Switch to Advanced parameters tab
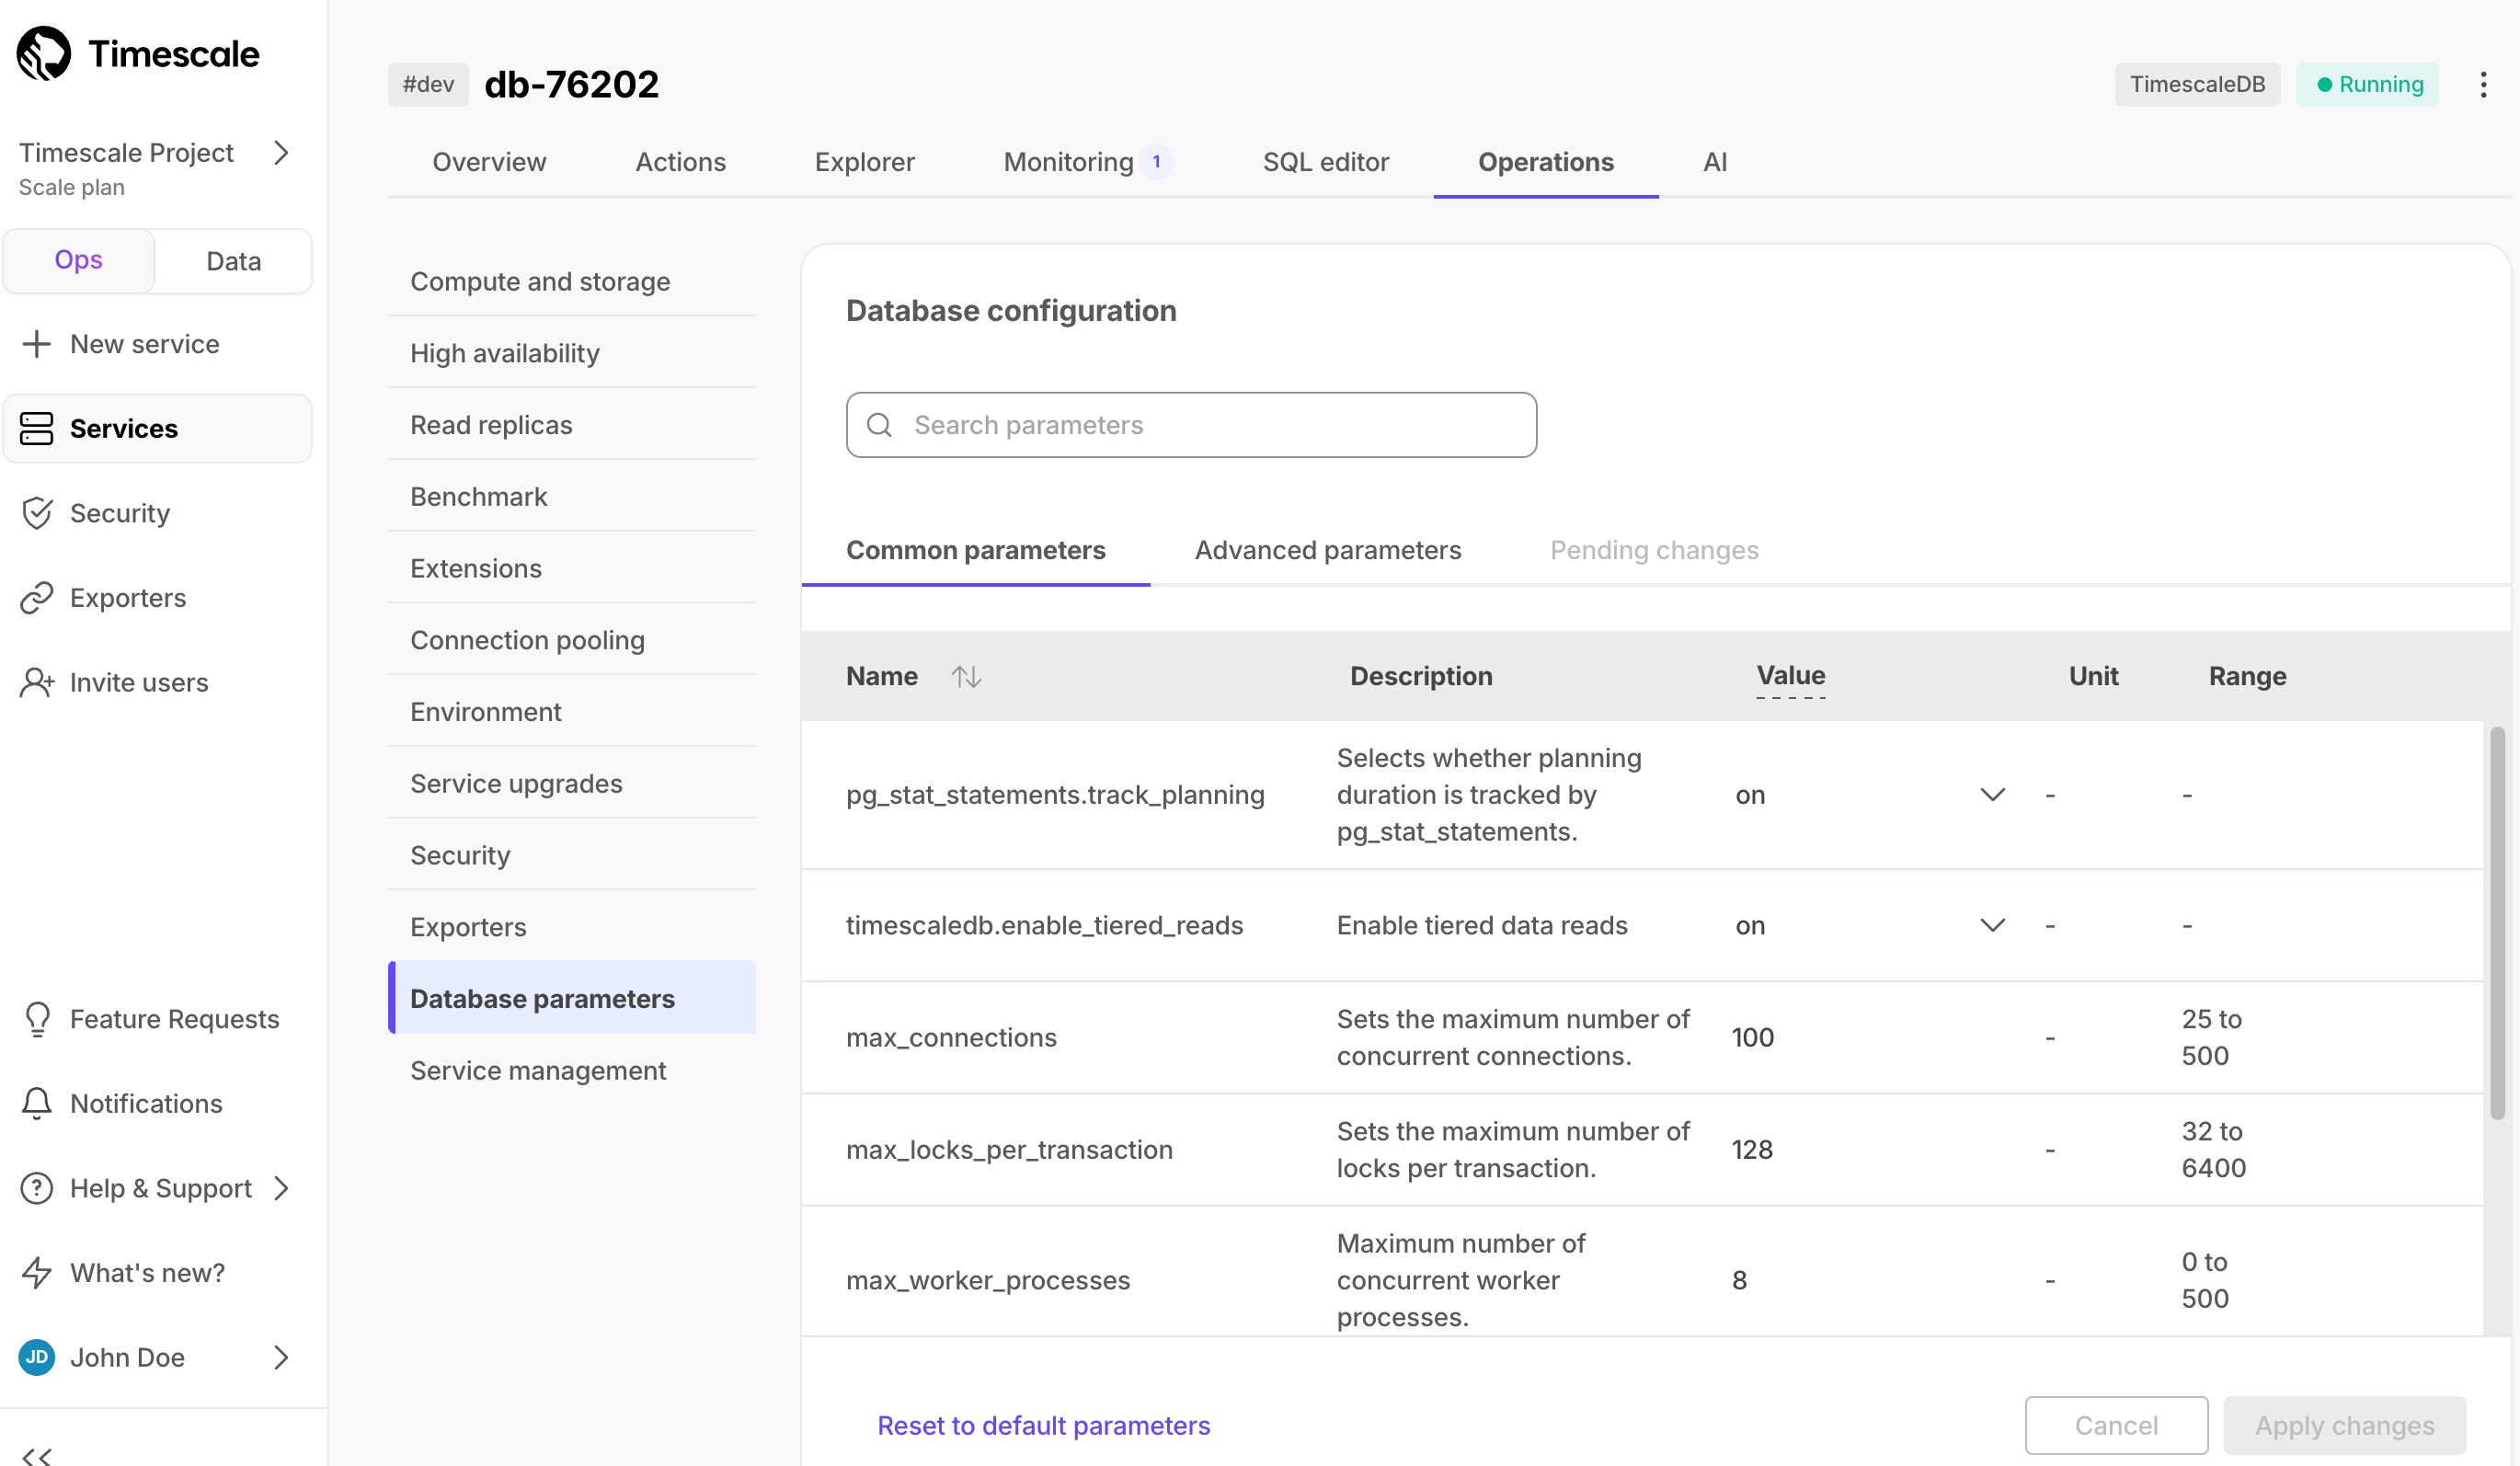 tap(1327, 550)
